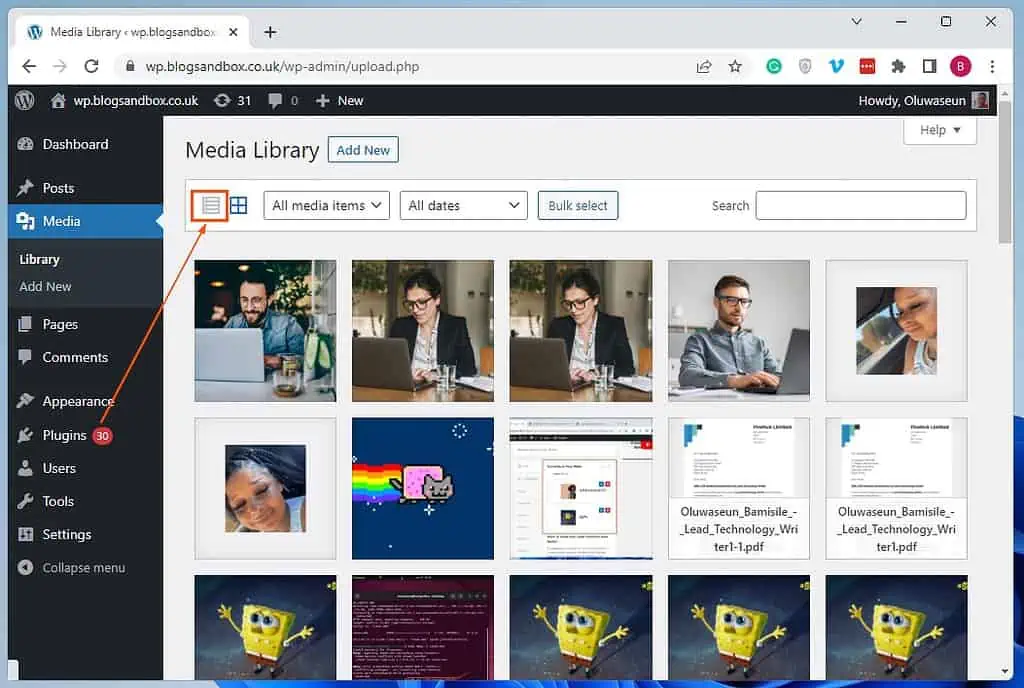The image size is (1024, 688).
Task: Open Plugins in sidebar
Action: 85,435
